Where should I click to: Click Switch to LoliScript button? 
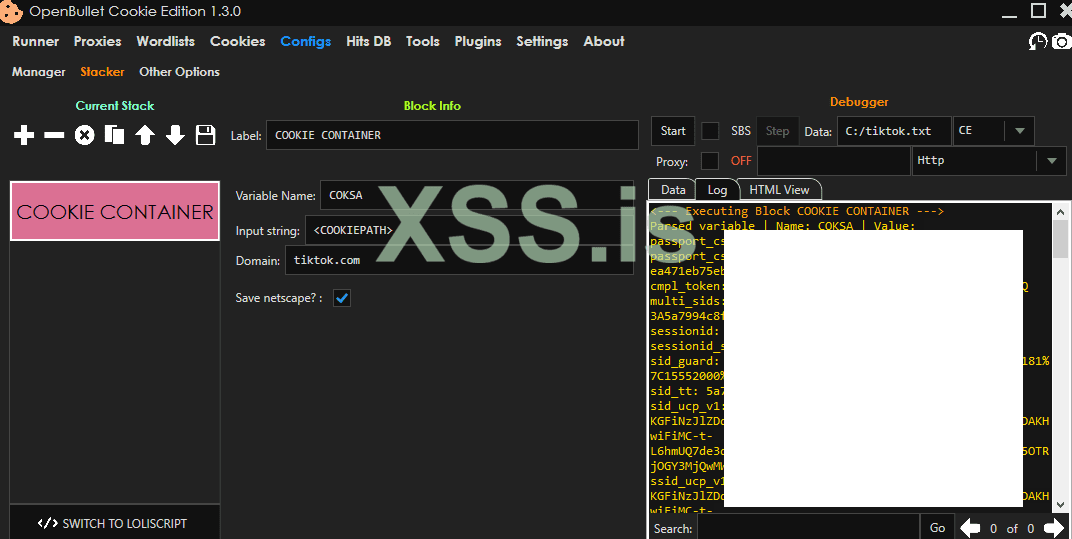click(113, 523)
